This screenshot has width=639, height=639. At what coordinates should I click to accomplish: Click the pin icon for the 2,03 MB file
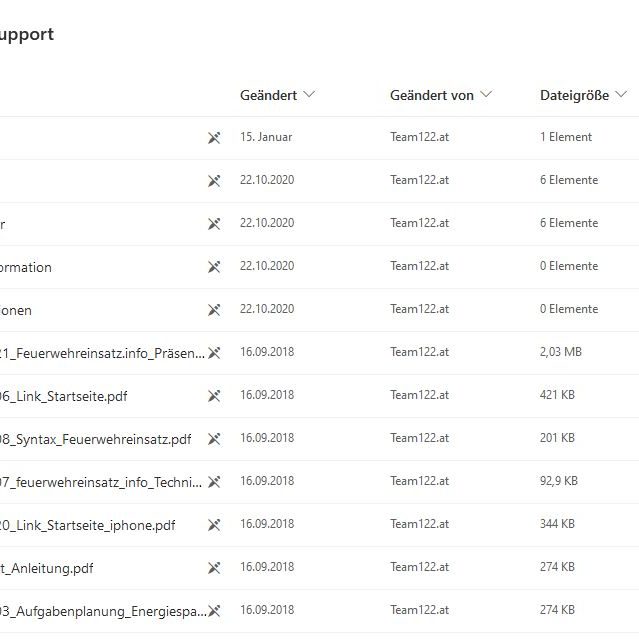point(214,353)
